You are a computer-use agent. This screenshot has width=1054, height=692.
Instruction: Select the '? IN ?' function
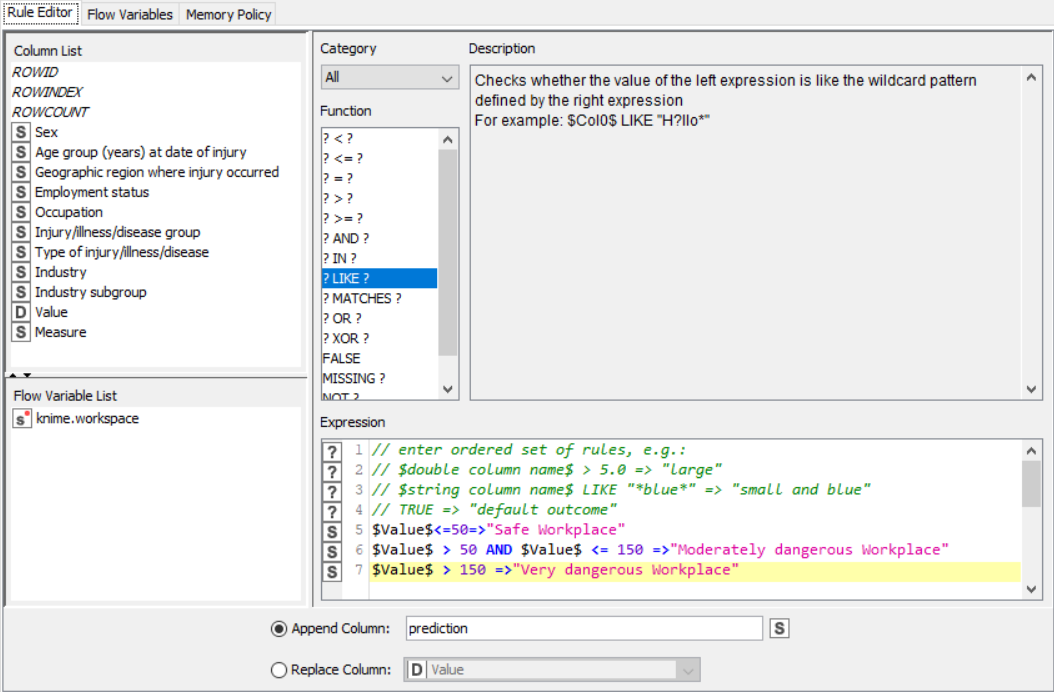pos(380,258)
